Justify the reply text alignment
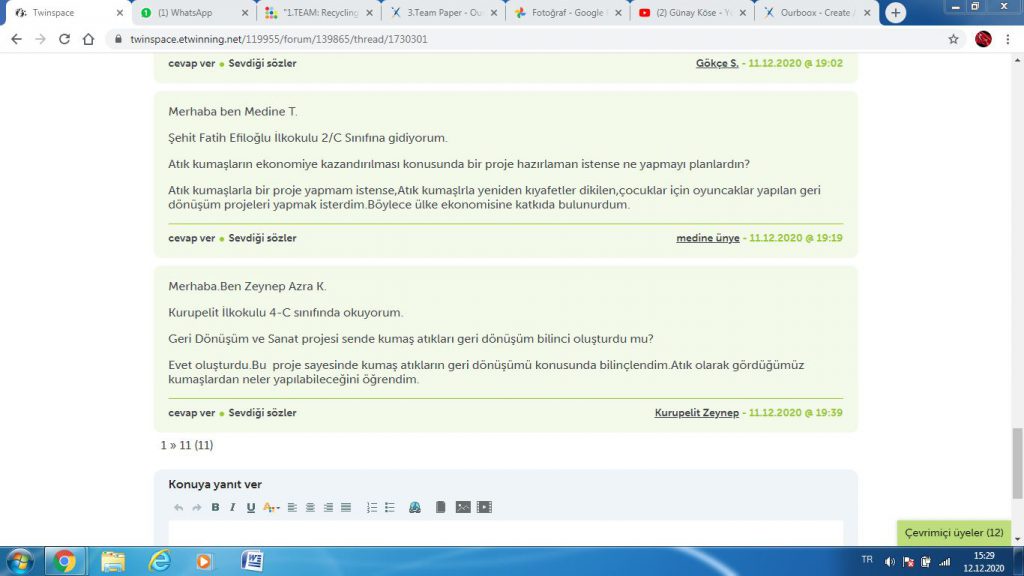 click(x=346, y=508)
